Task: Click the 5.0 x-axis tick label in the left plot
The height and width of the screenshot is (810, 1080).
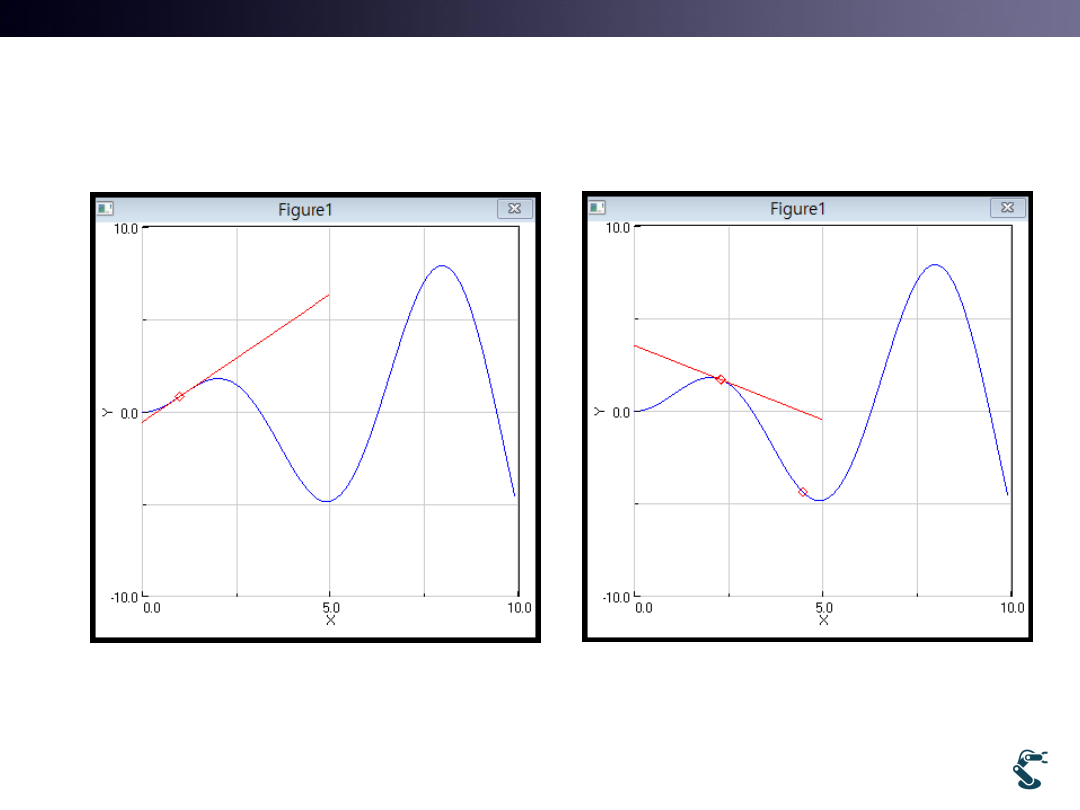Action: (331, 607)
